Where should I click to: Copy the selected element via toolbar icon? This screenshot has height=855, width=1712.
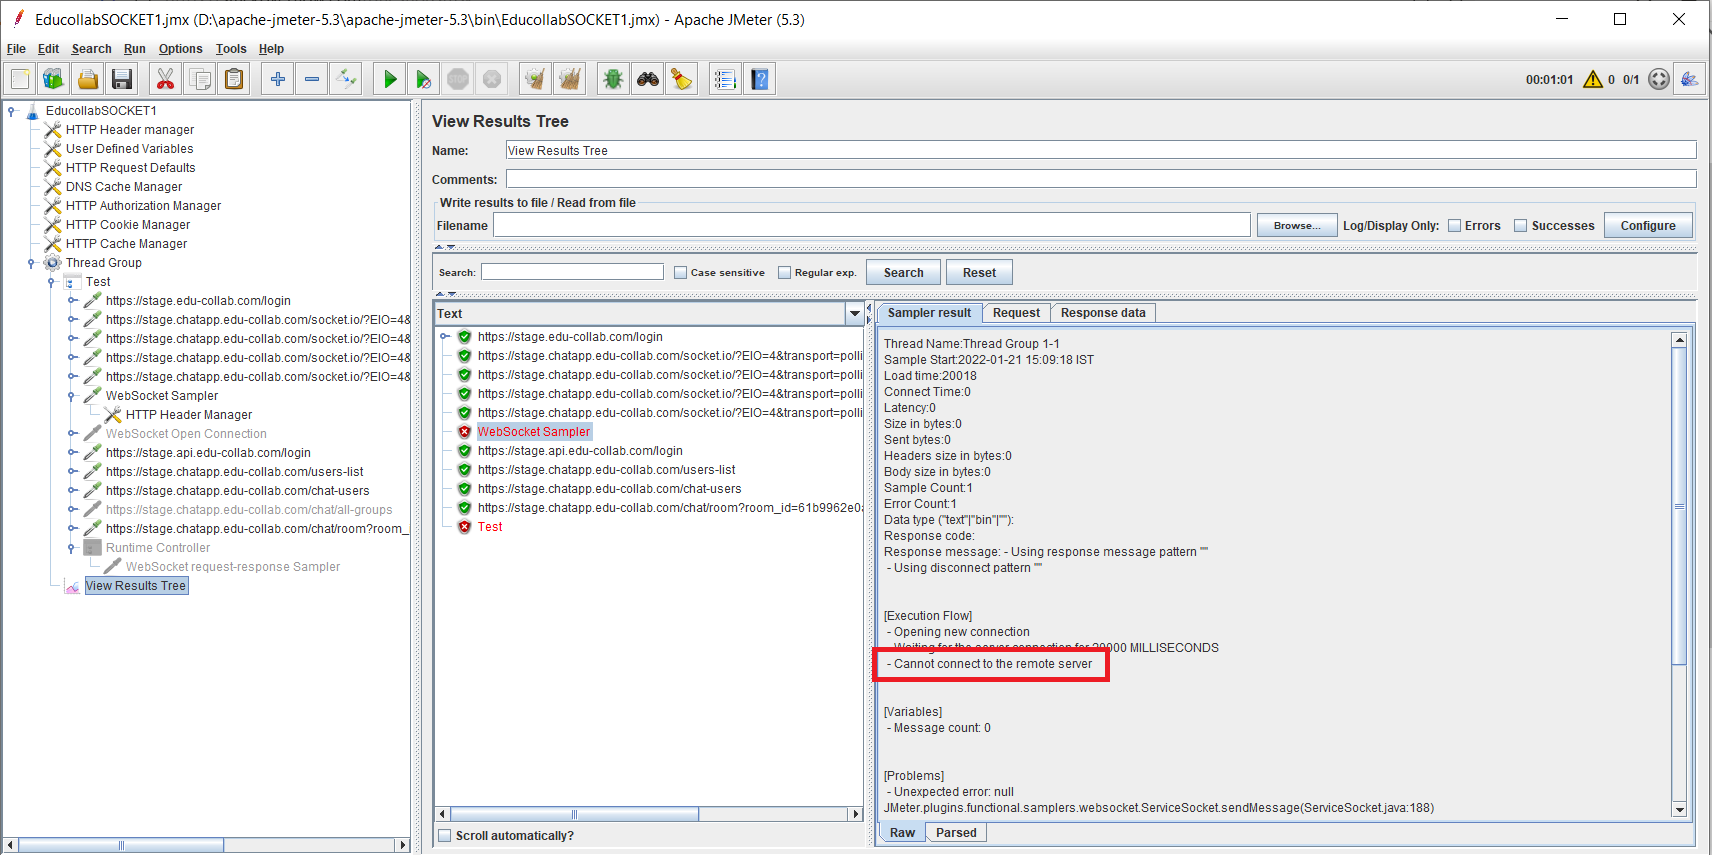click(200, 79)
